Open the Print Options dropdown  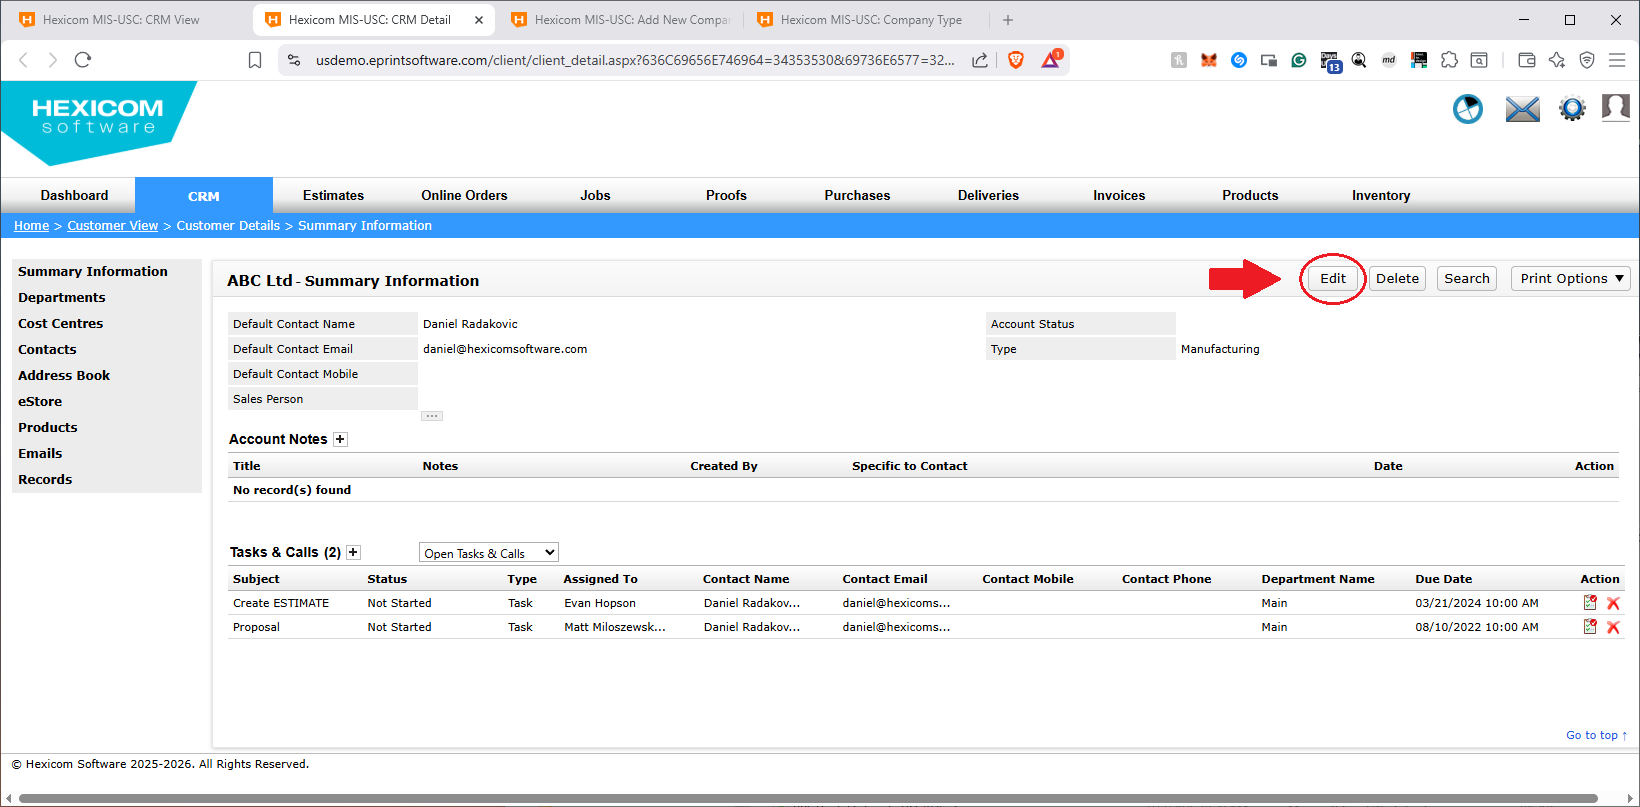click(1571, 278)
